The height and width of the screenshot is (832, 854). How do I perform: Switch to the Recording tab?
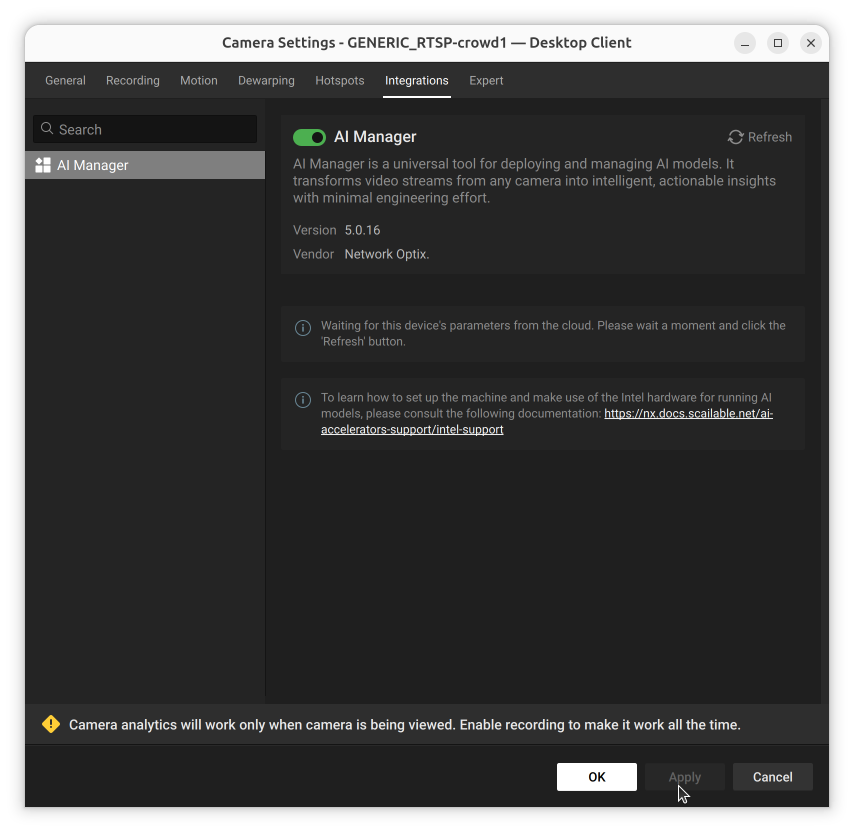(133, 81)
